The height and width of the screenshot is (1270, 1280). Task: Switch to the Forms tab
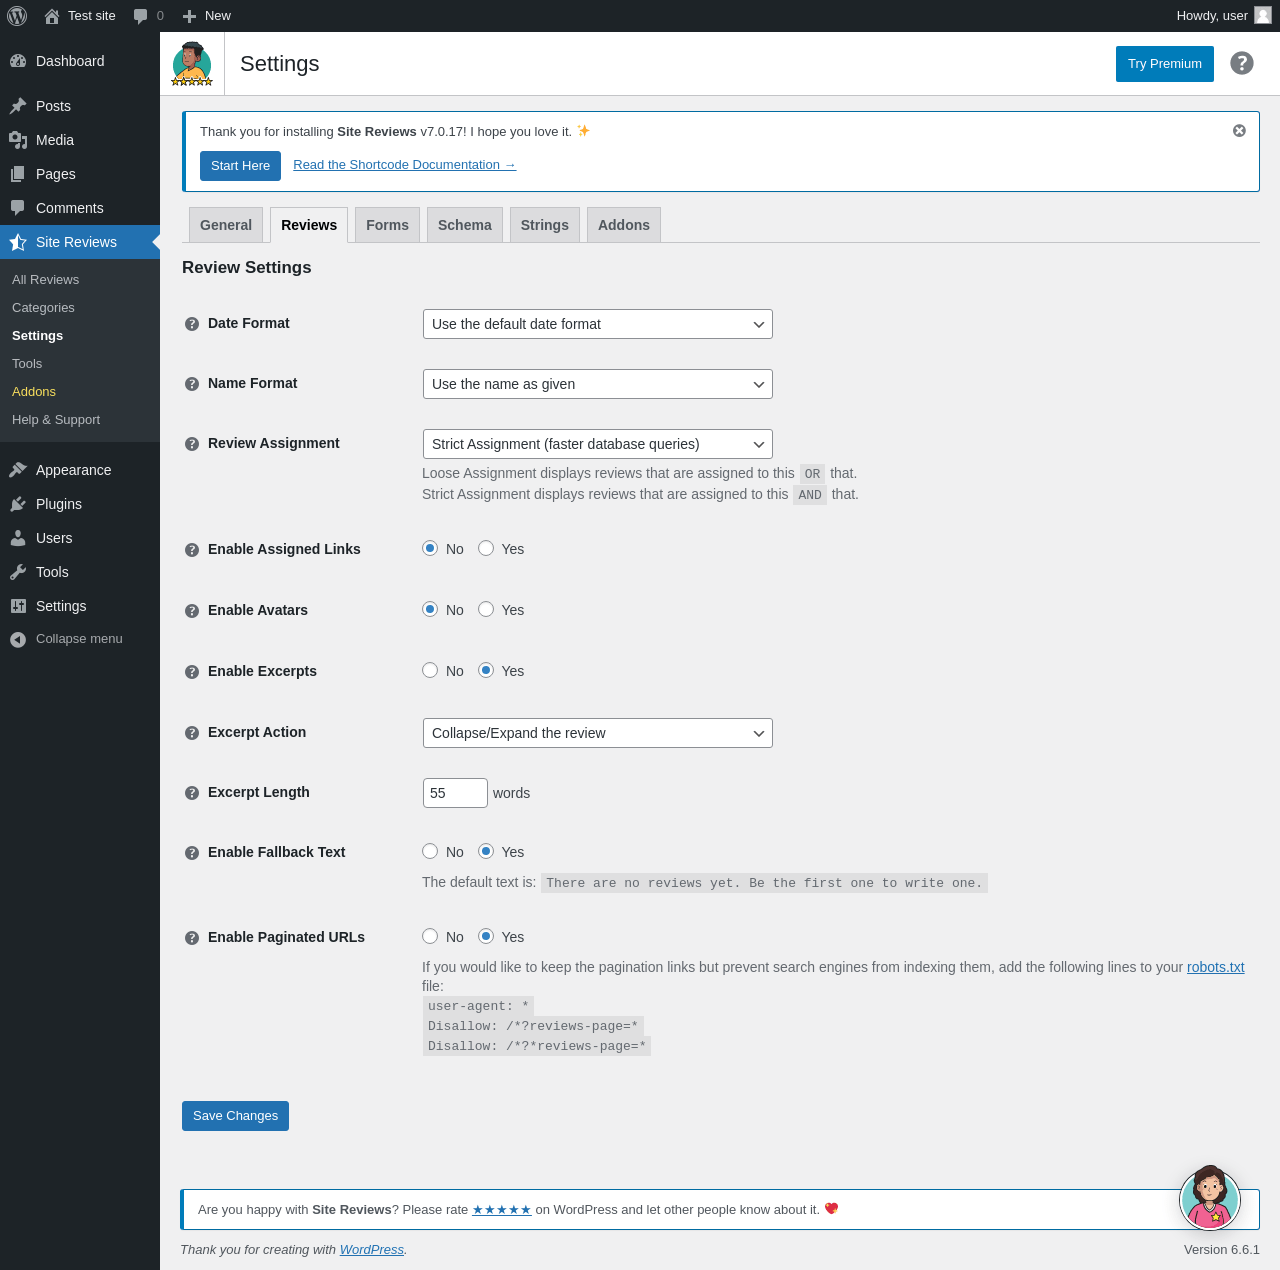point(387,225)
